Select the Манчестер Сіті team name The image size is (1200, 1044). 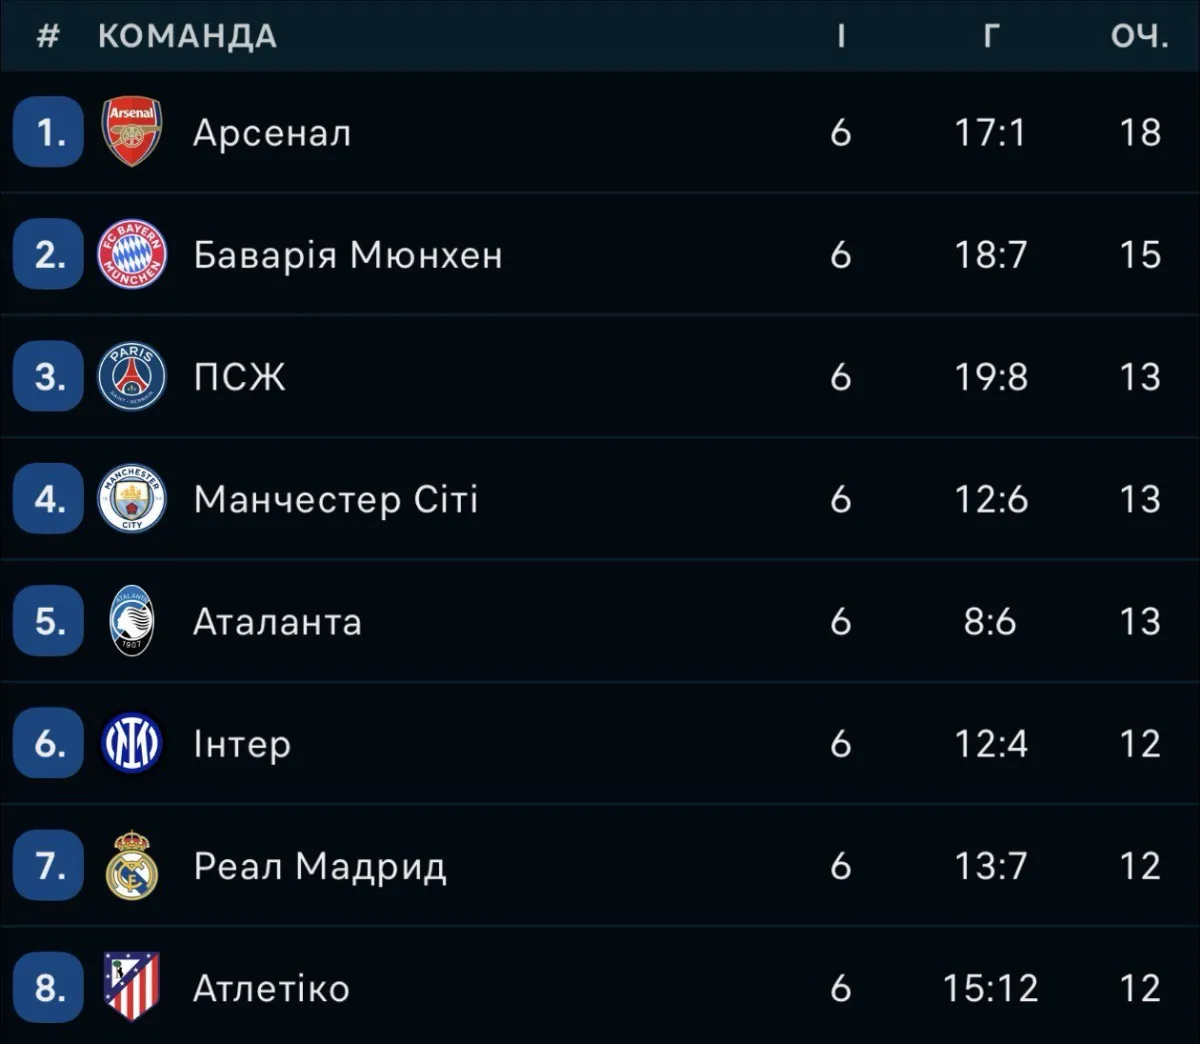coord(336,499)
